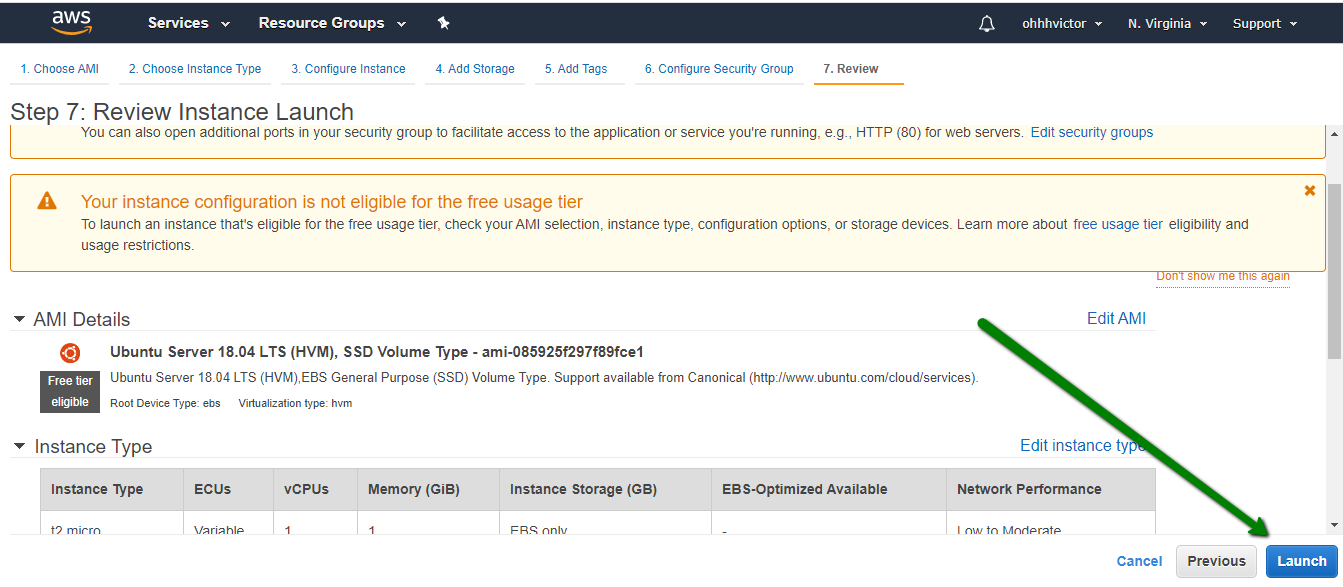Go to step 1. Choose AMI
1343x587 pixels.
click(59, 69)
